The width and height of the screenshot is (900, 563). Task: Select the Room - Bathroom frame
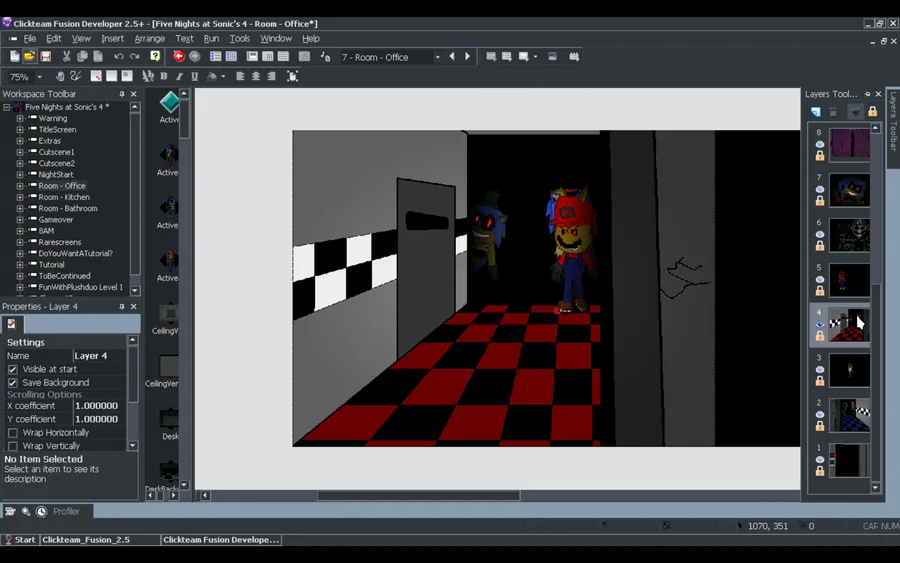pos(68,208)
